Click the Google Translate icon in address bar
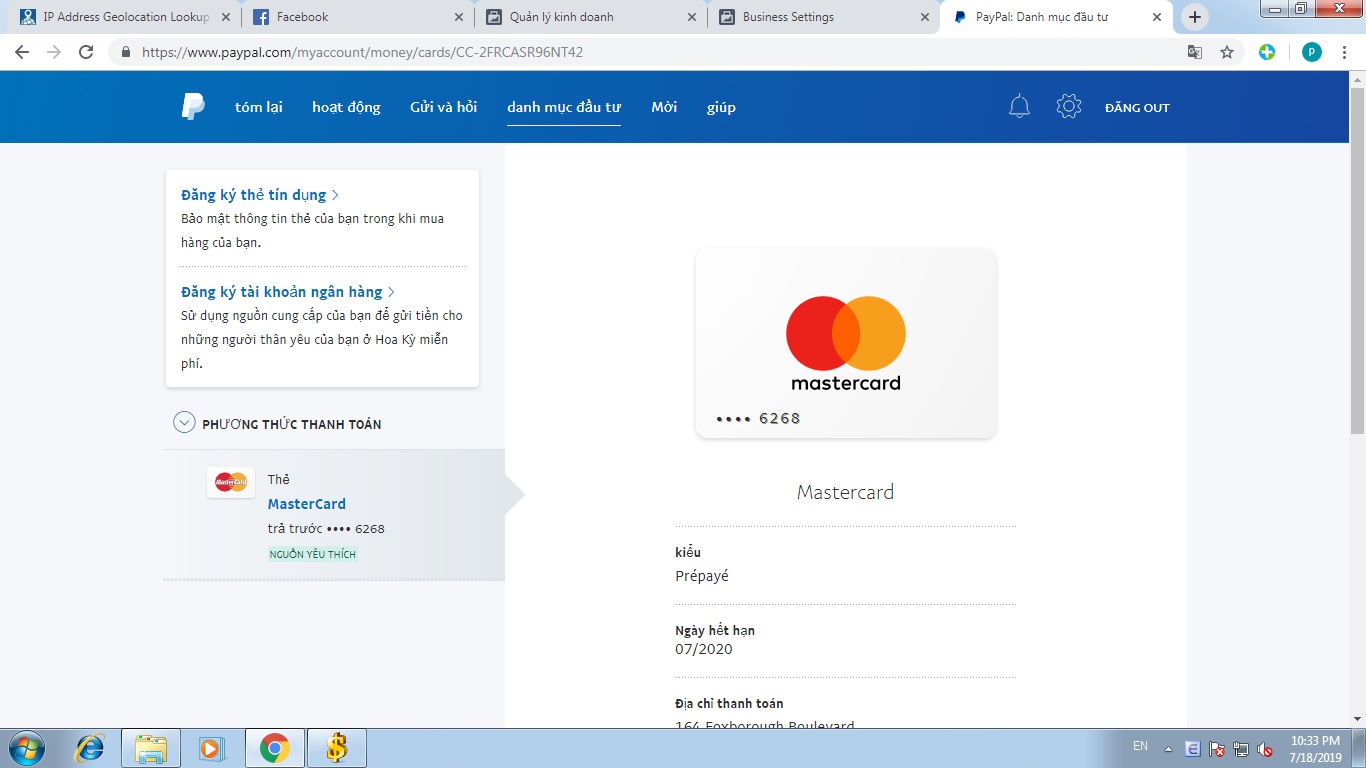The height and width of the screenshot is (768, 1366). click(1195, 52)
